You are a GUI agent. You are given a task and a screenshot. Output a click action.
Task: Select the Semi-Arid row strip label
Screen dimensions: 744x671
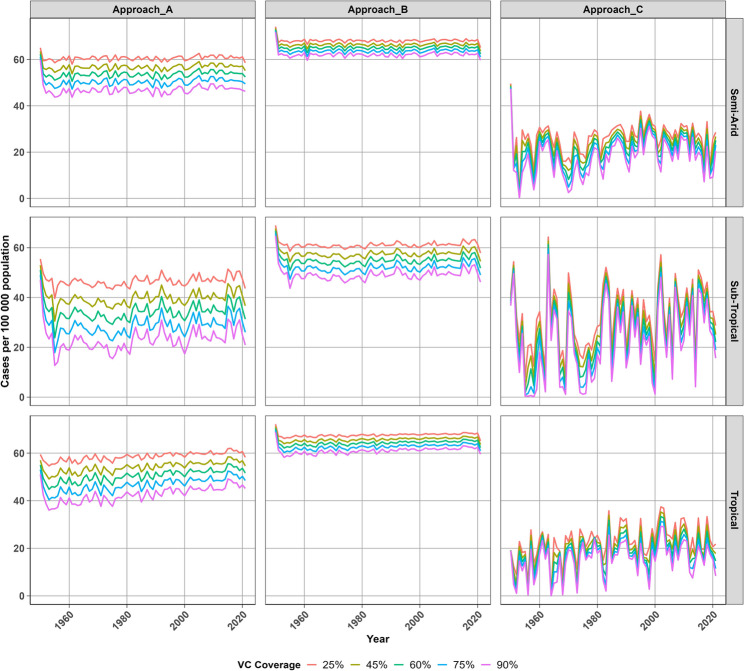(734, 112)
